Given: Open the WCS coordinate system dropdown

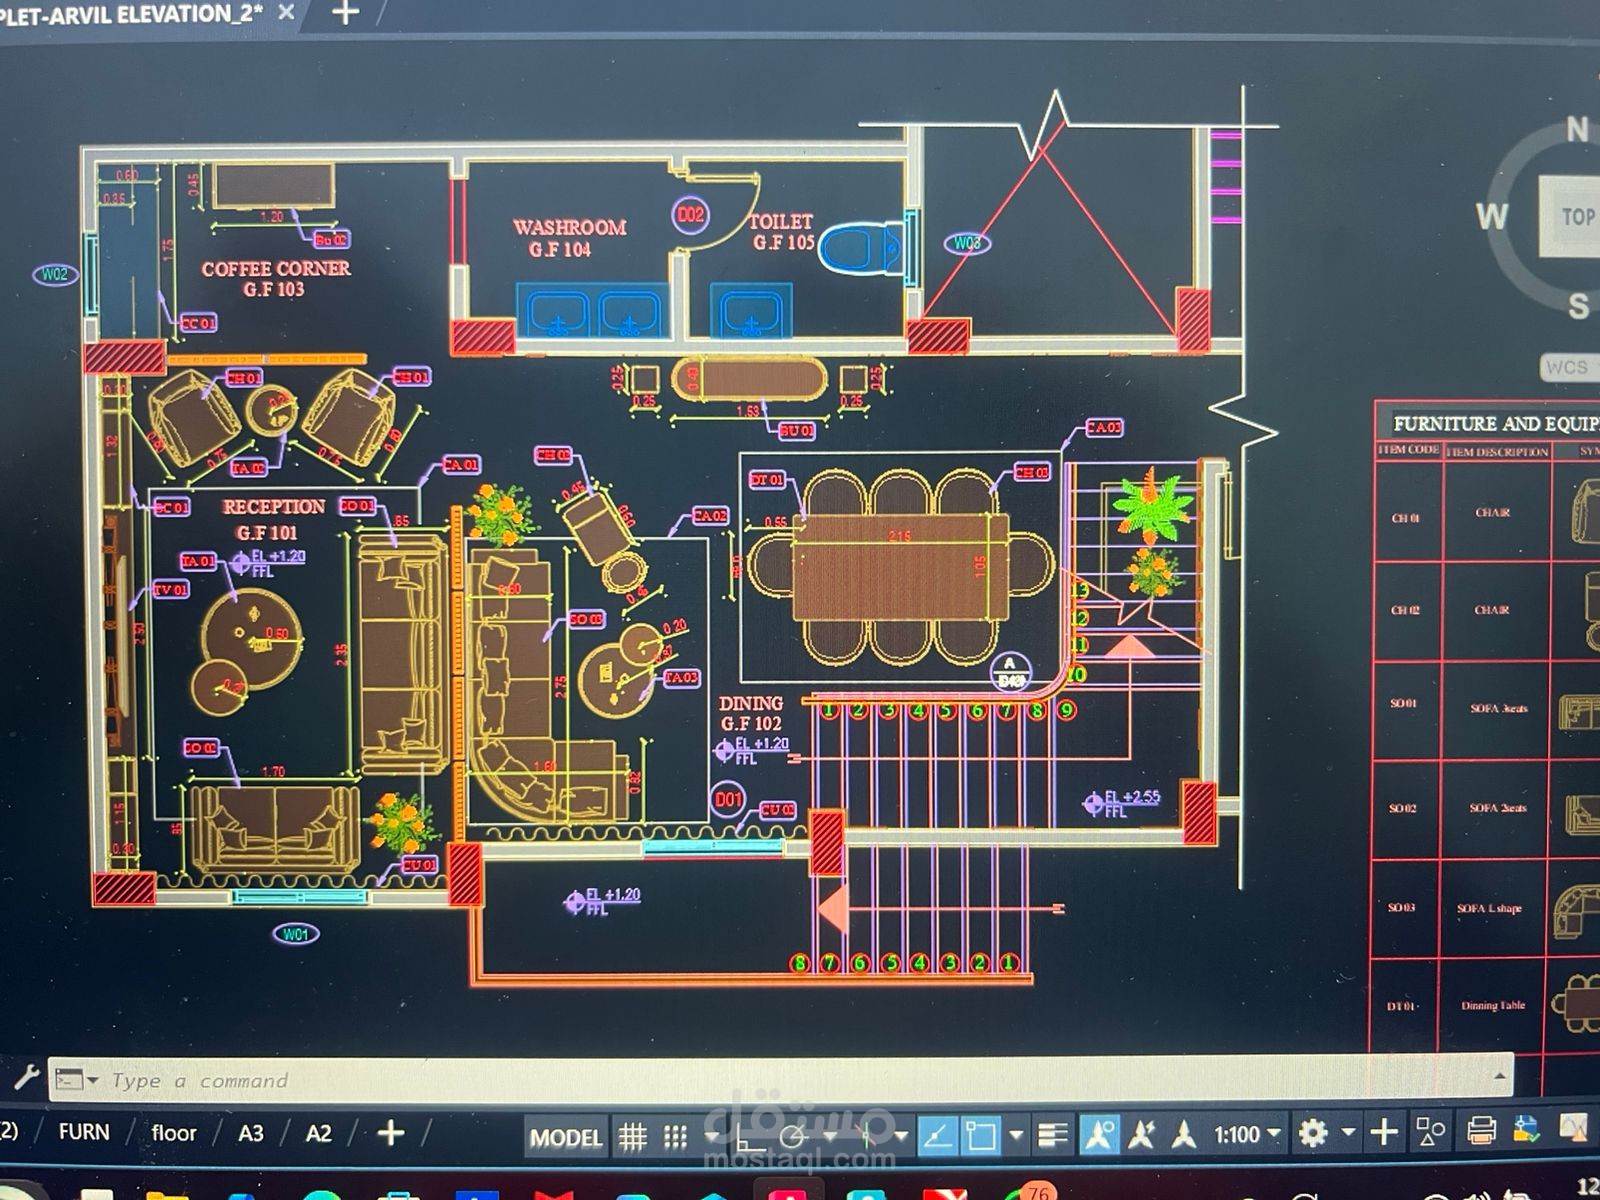Looking at the screenshot, I should click(x=1570, y=367).
